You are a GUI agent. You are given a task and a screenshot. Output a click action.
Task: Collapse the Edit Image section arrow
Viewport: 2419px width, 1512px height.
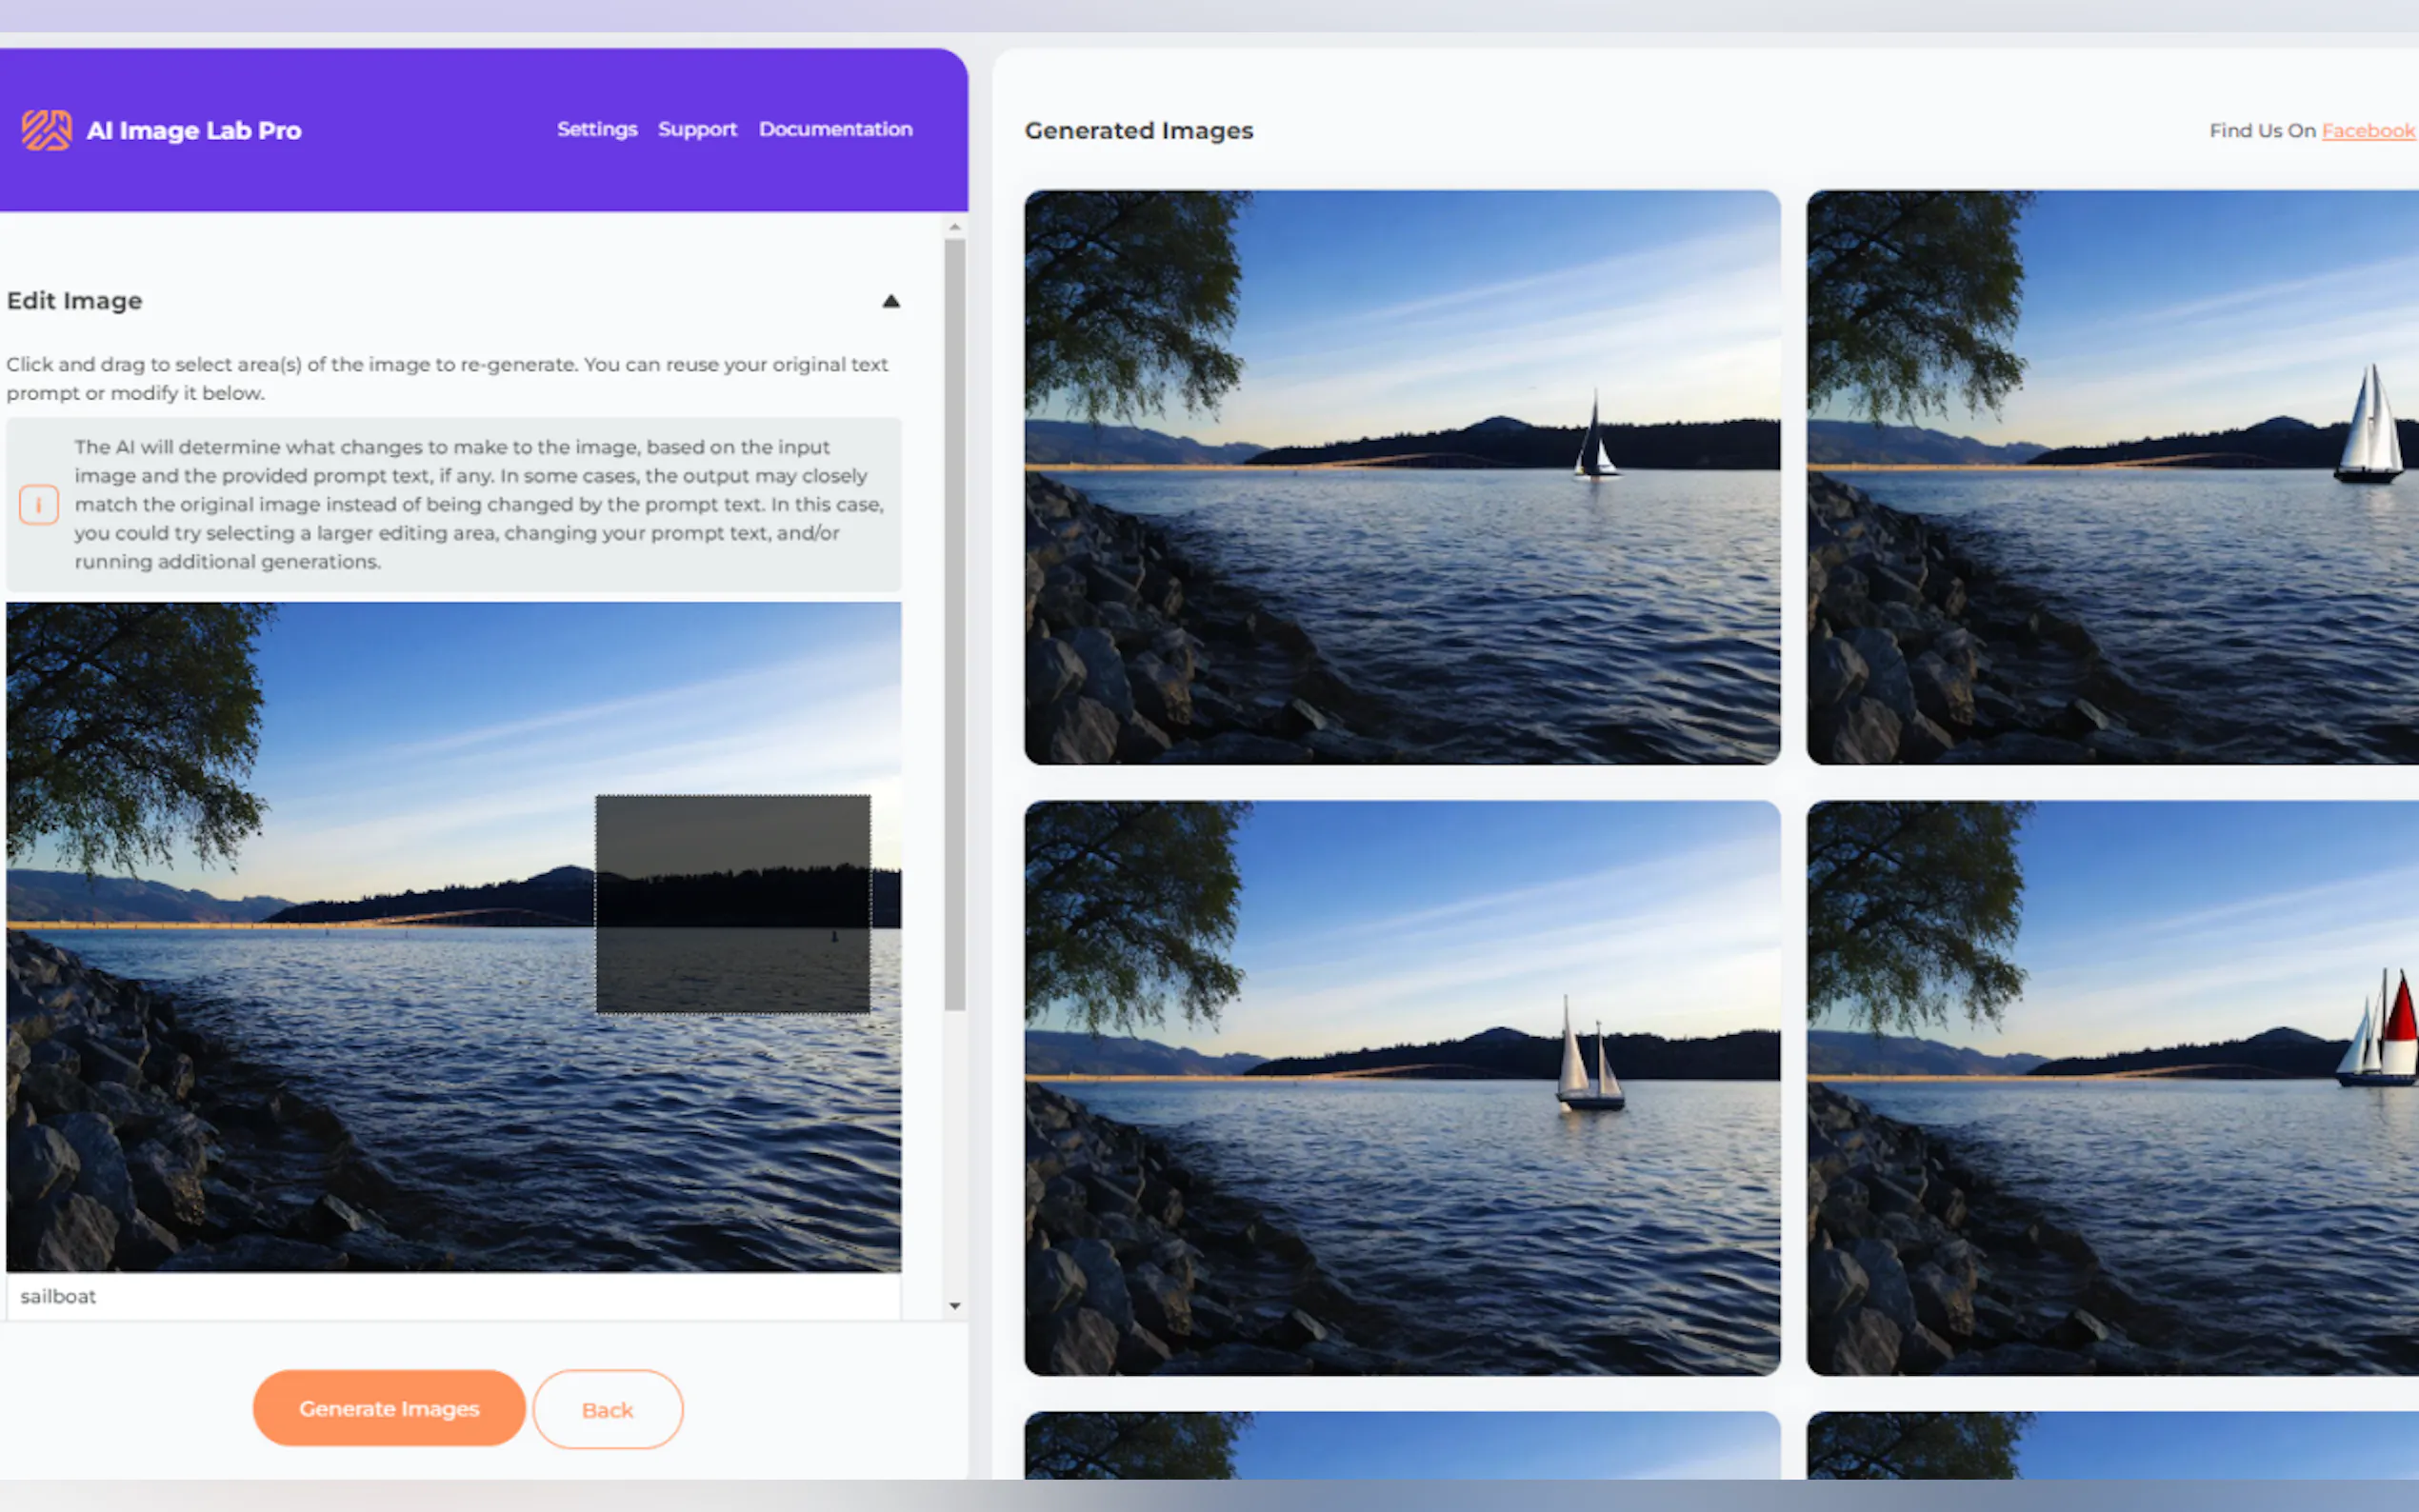891,301
